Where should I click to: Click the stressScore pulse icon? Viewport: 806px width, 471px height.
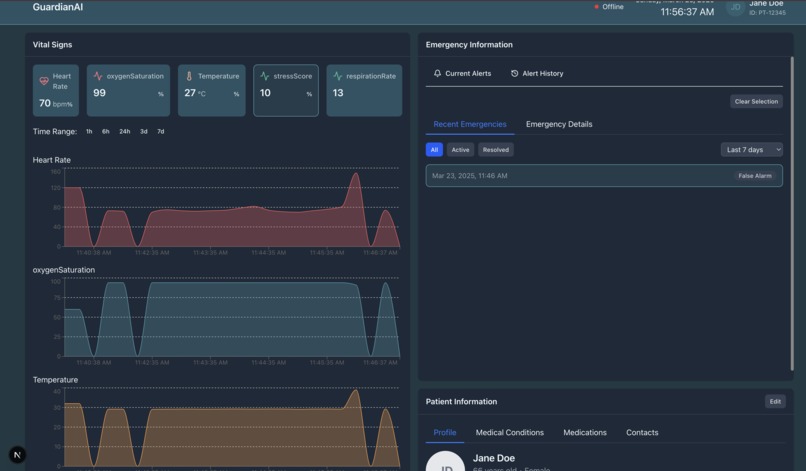[265, 76]
